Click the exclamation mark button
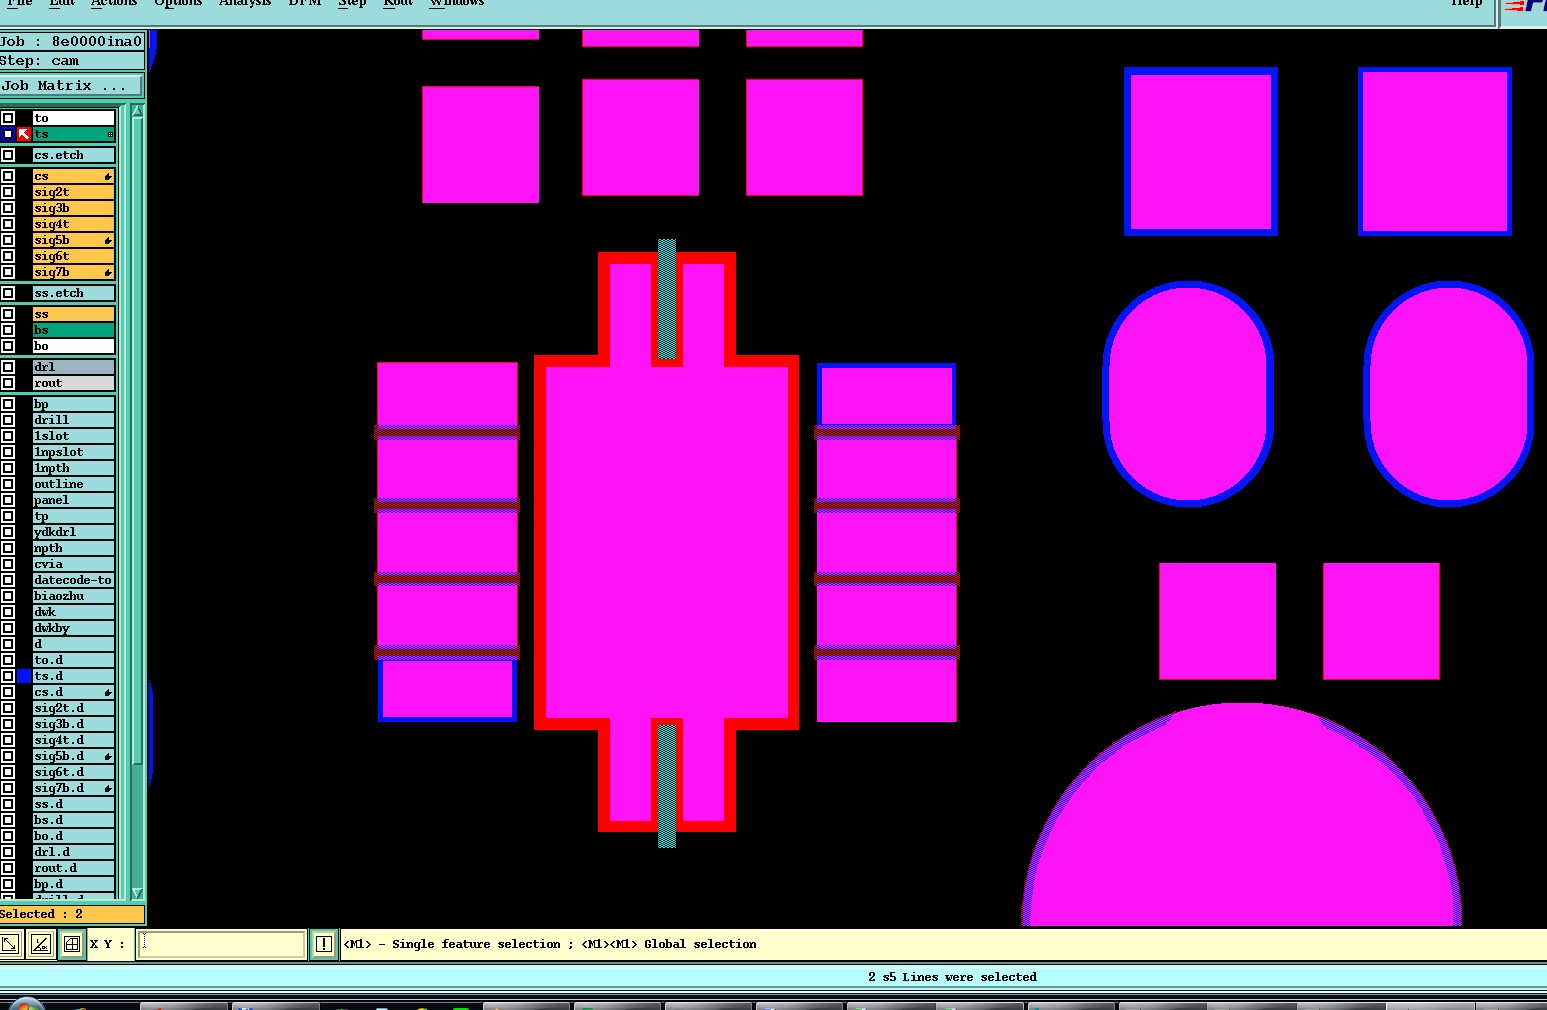 324,944
